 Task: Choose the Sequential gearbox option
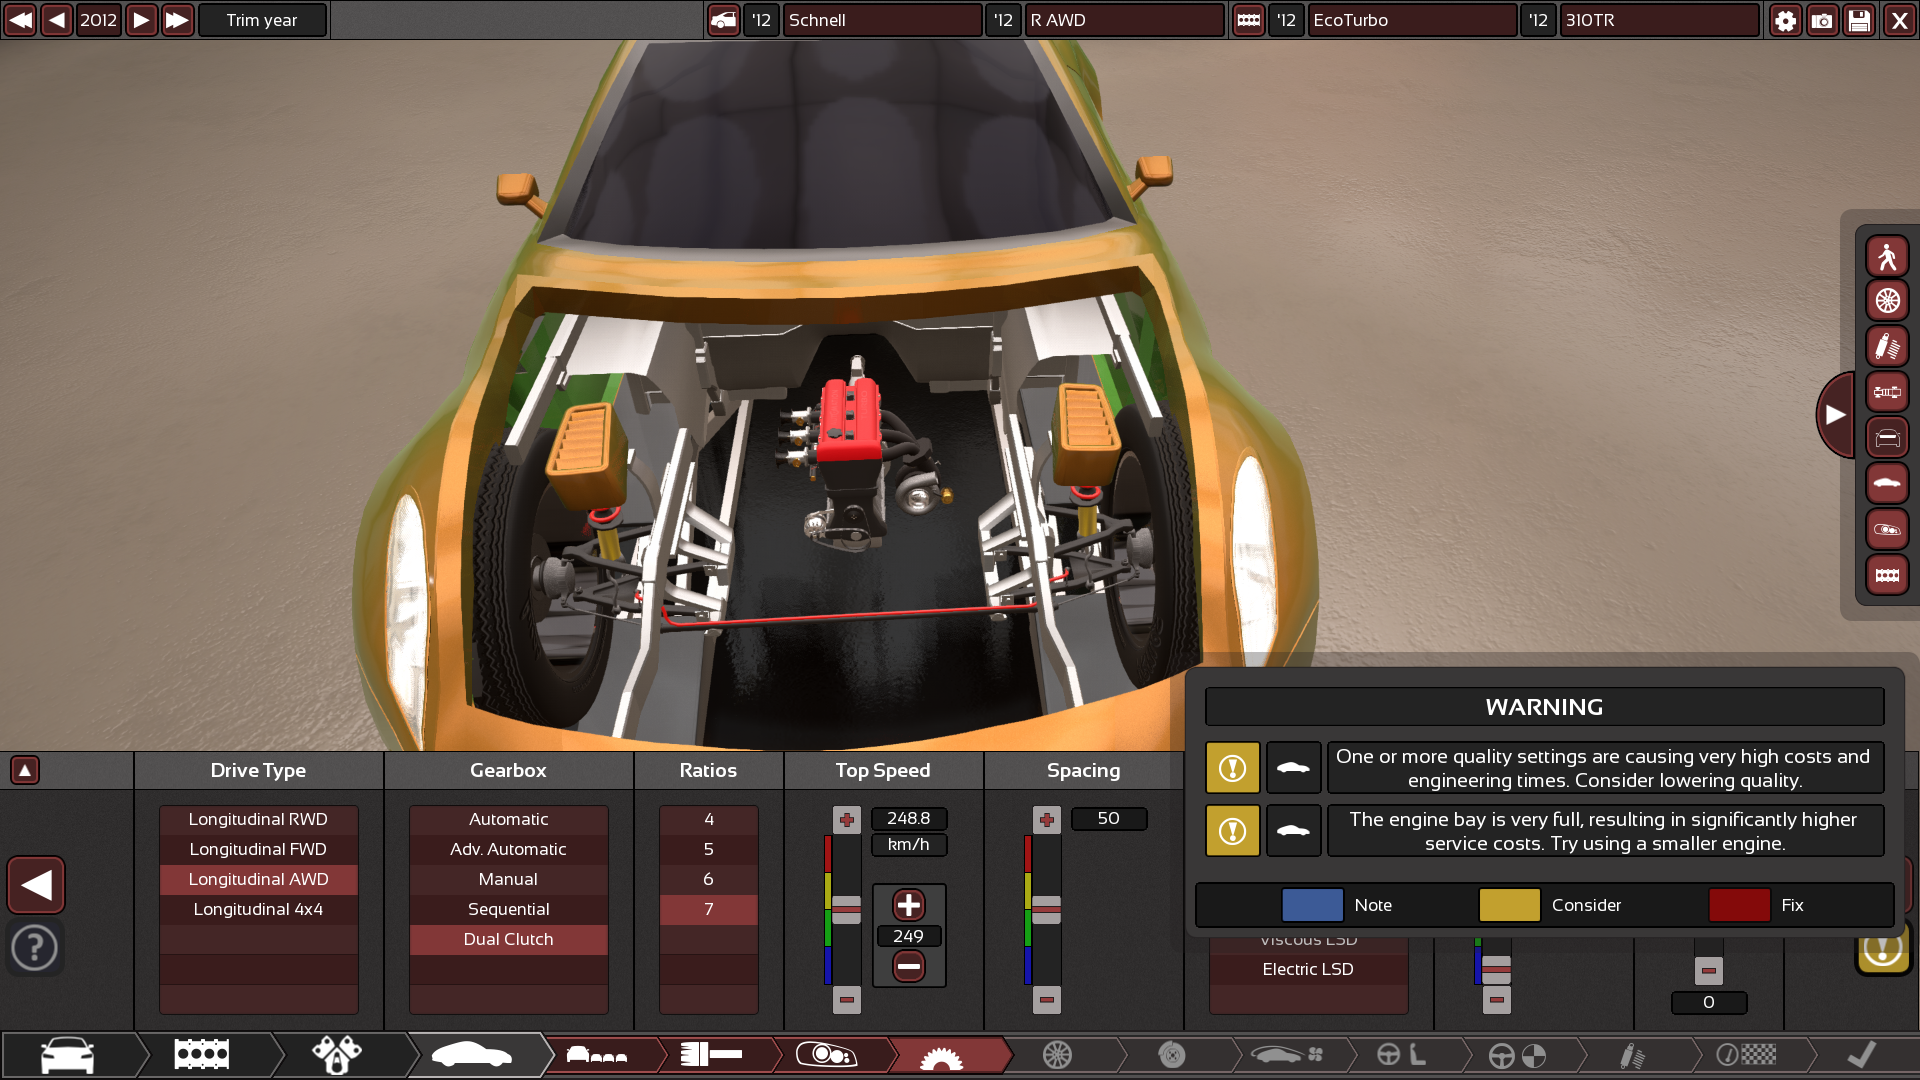click(508, 909)
